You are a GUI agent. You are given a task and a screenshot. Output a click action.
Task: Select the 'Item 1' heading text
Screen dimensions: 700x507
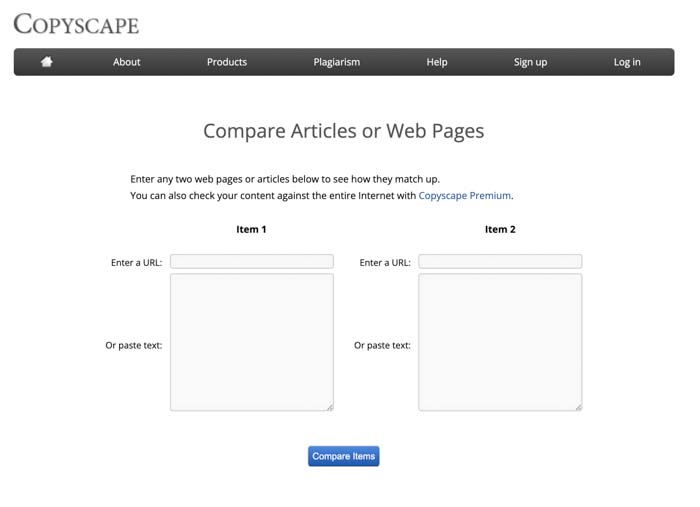(251, 229)
